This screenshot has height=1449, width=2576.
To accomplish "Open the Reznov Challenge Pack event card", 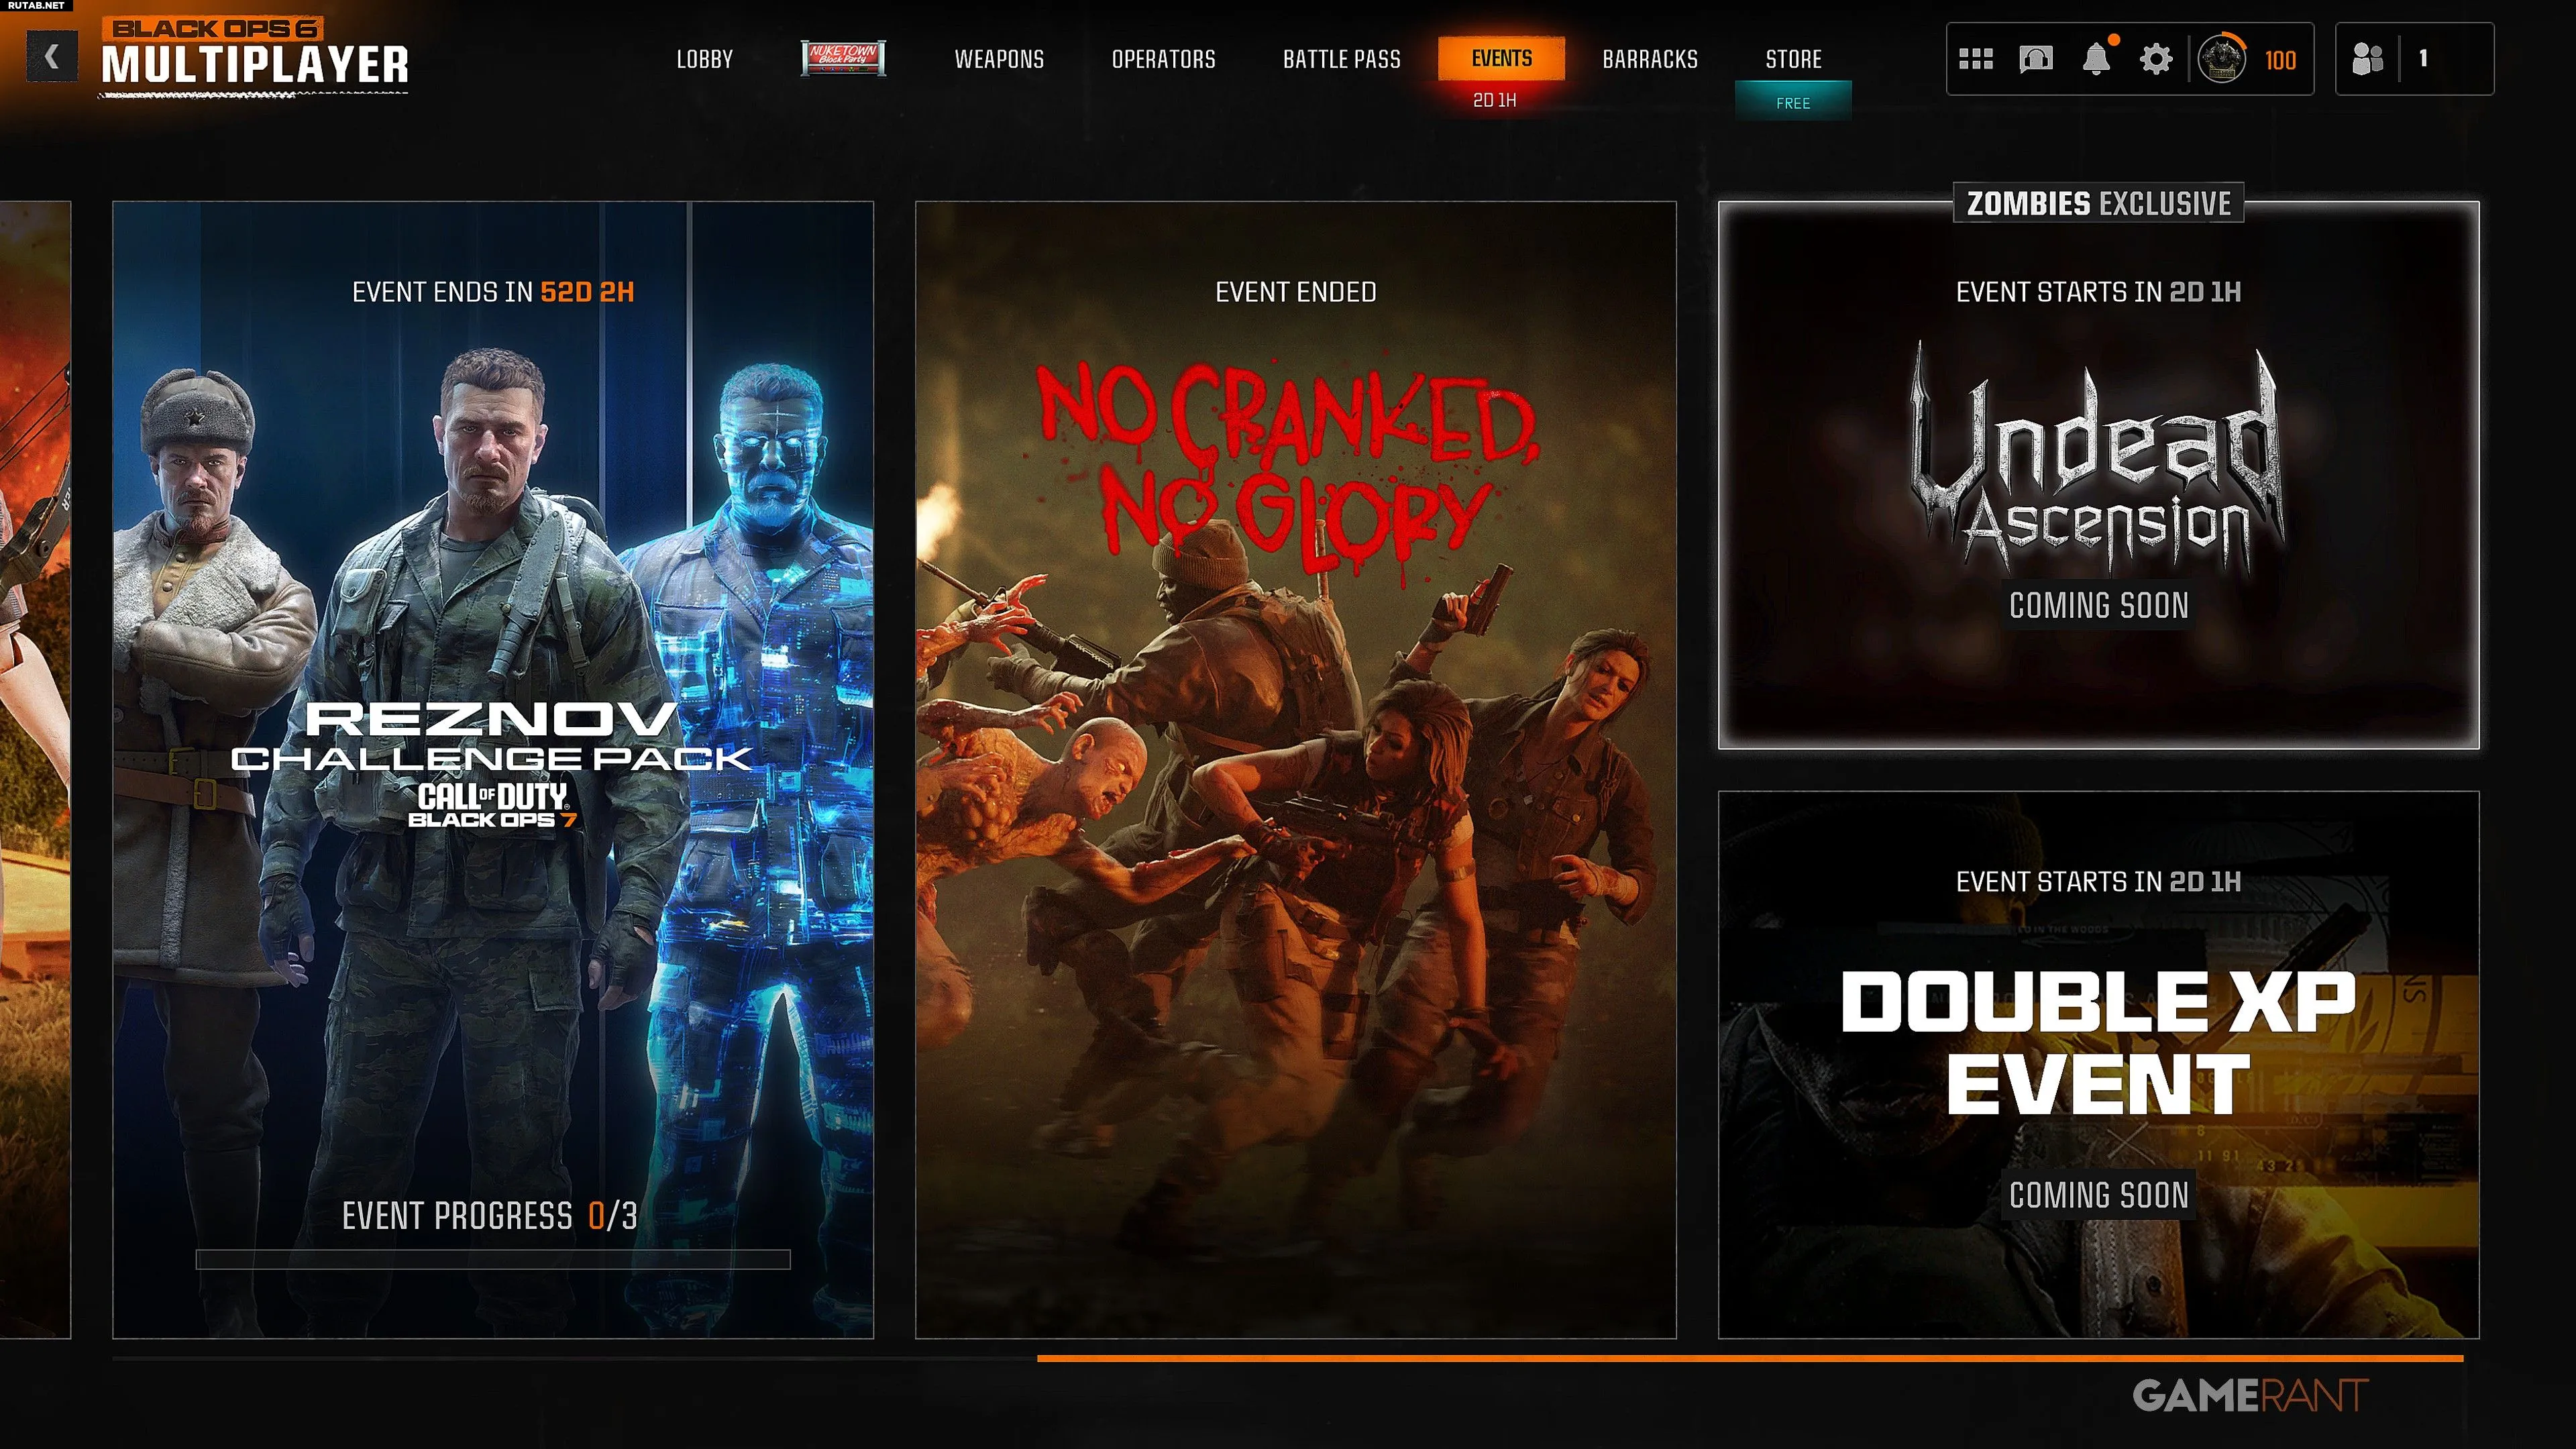I will point(493,770).
